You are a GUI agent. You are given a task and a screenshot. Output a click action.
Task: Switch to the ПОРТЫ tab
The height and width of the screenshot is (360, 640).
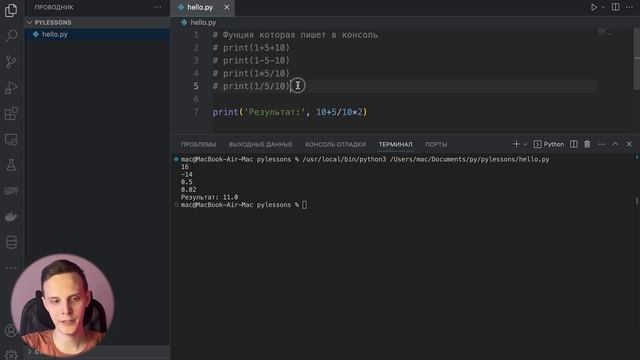pyautogui.click(x=436, y=144)
